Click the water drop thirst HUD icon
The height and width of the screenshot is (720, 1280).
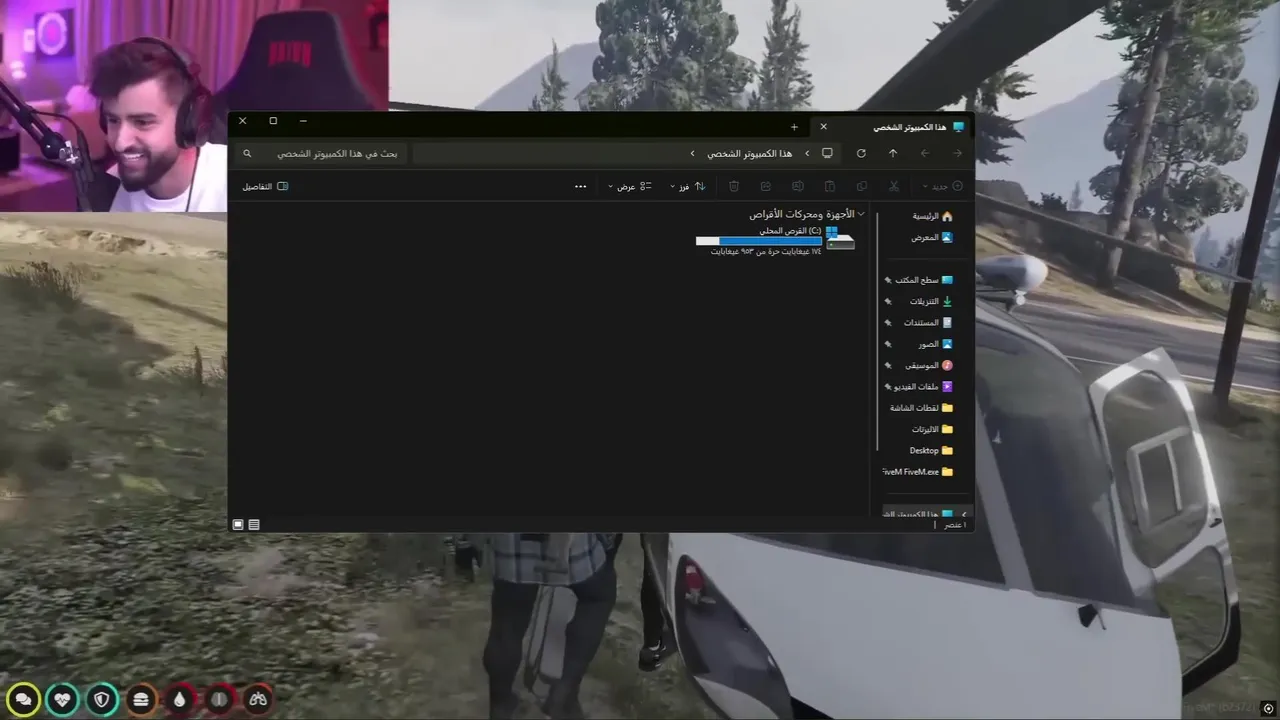click(179, 699)
